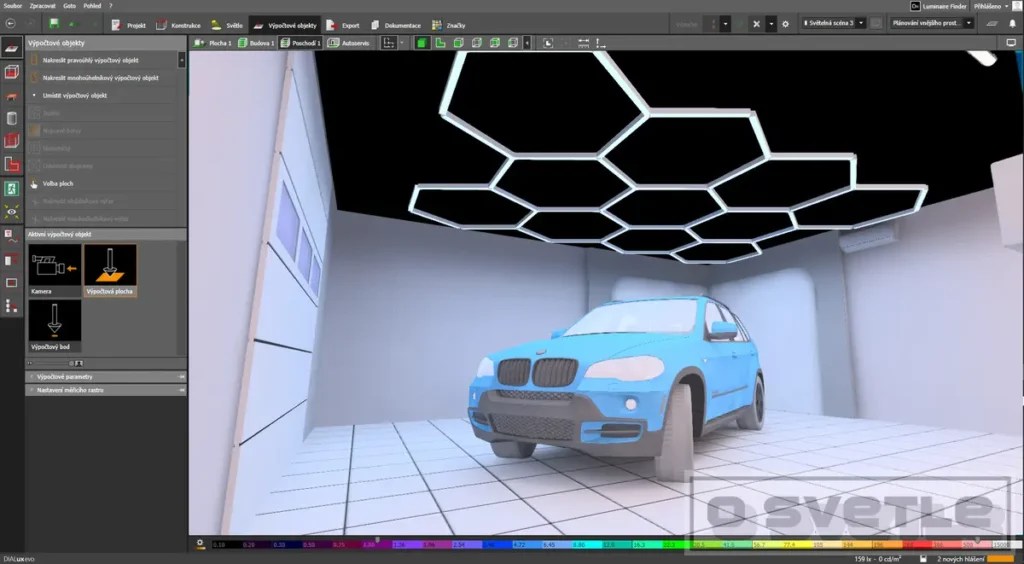This screenshot has width=1024, height=564.
Task: Select the Výpočtový bod thumbnail
Action: tap(55, 326)
